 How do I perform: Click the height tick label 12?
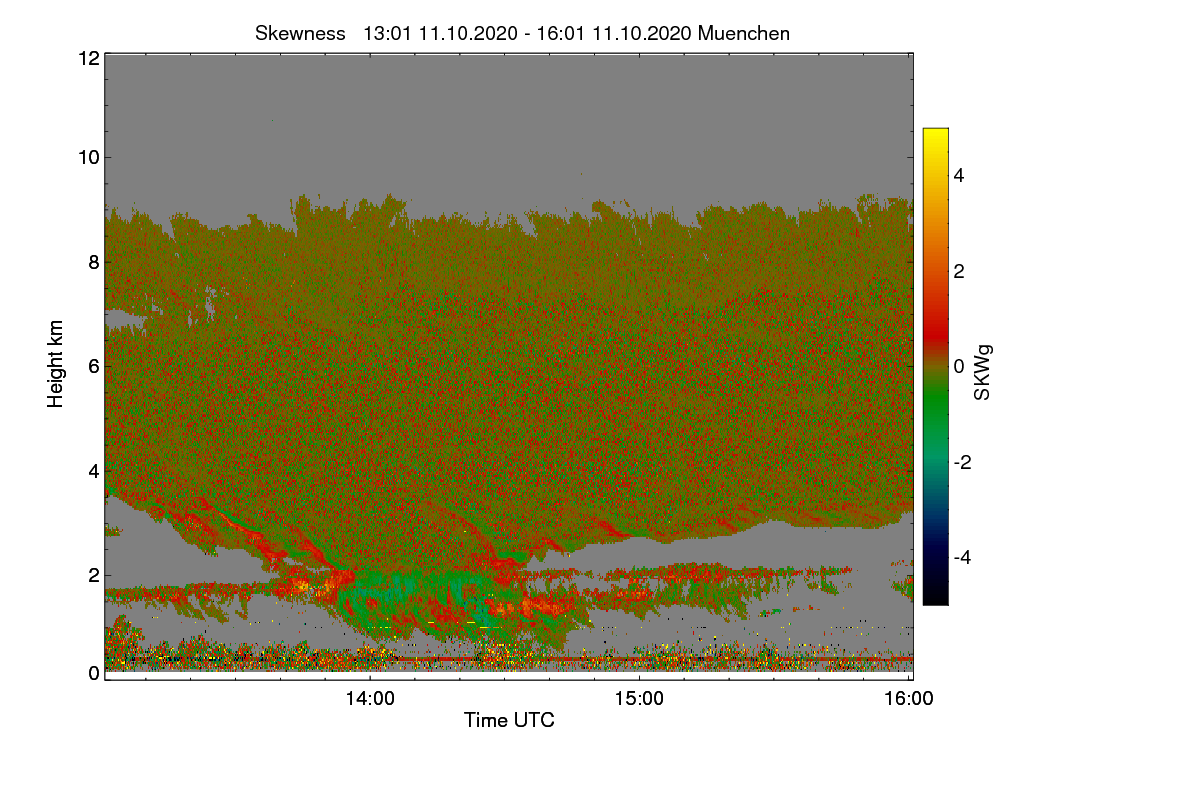pyautogui.click(x=87, y=59)
